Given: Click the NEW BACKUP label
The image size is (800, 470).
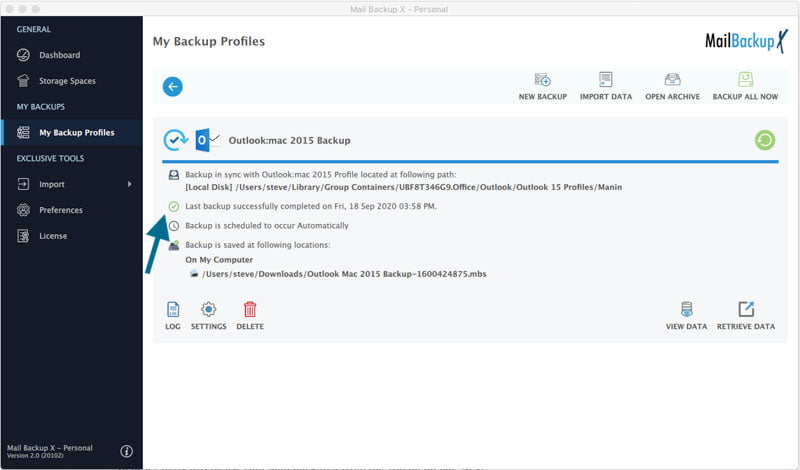Looking at the screenshot, I should pos(543,96).
